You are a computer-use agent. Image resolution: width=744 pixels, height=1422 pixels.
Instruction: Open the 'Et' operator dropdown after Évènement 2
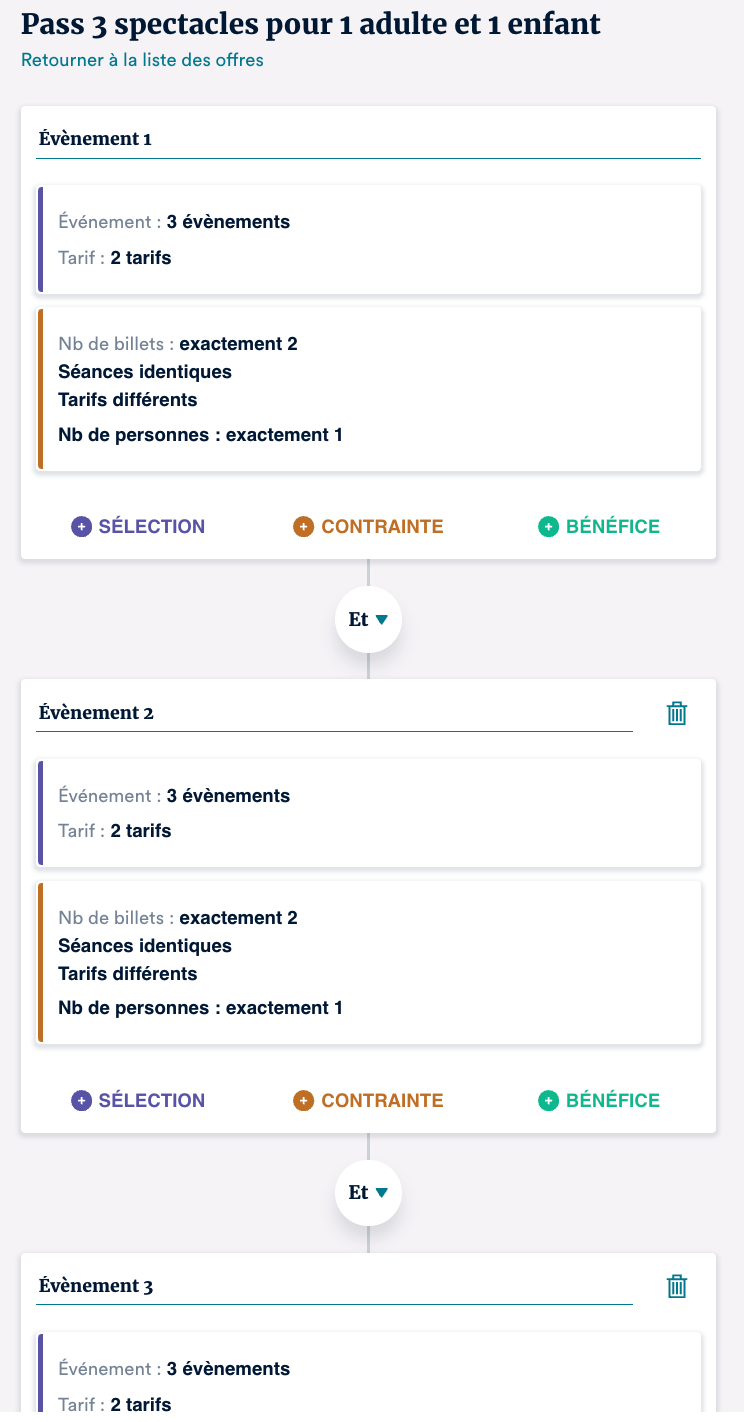[x=368, y=1193]
